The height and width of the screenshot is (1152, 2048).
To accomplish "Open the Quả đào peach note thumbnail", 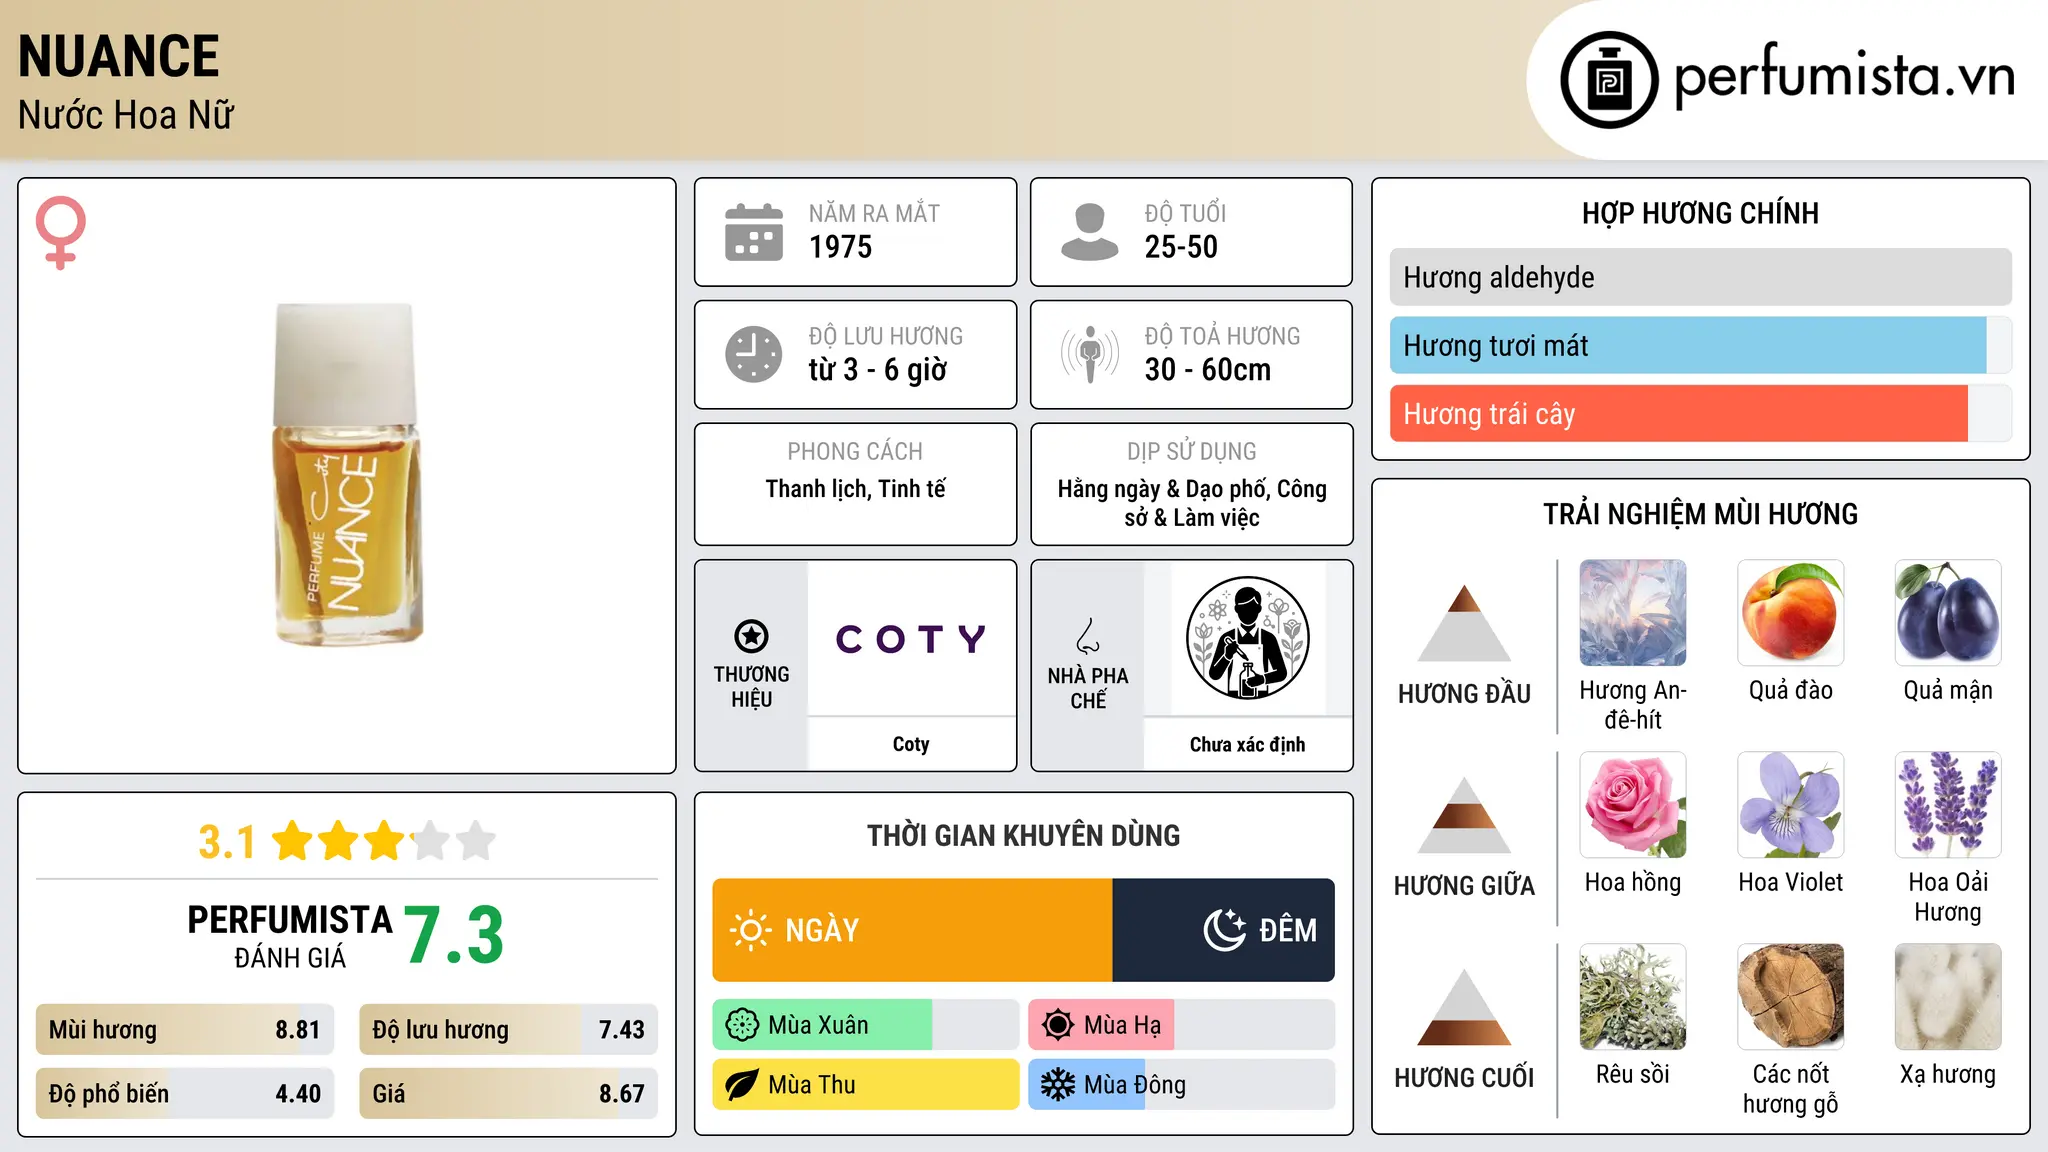I will coord(1791,613).
